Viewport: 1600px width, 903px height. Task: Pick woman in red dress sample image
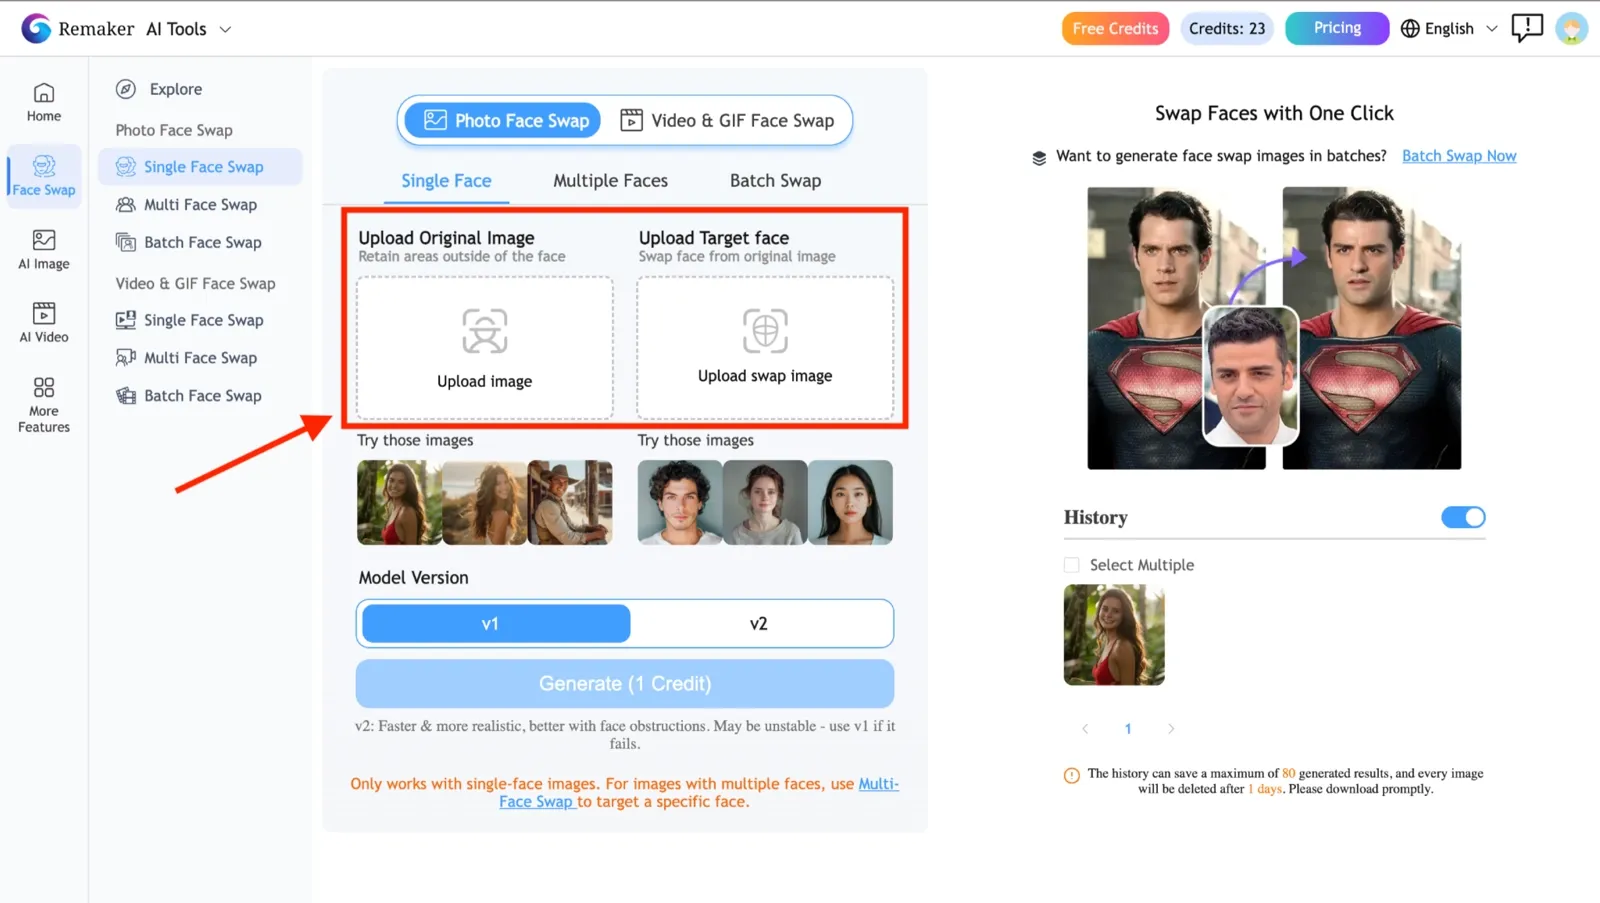[x=399, y=502]
